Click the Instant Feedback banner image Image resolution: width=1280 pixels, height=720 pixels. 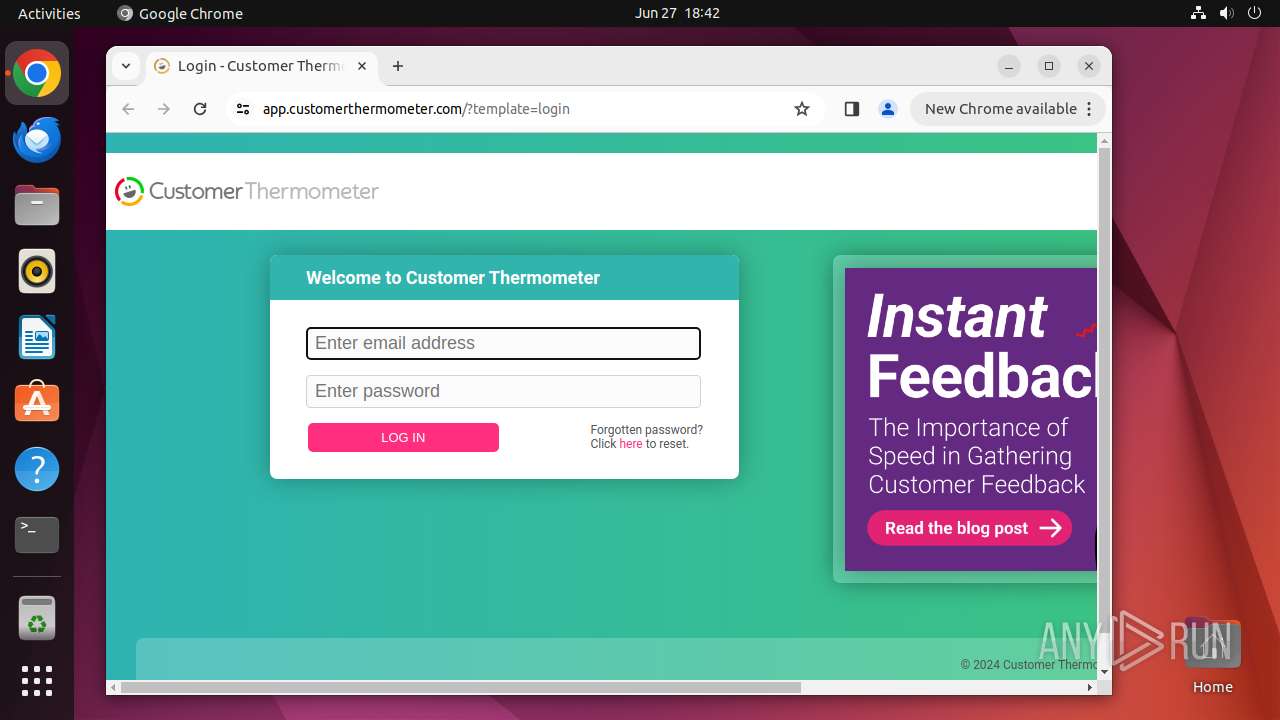(970, 419)
